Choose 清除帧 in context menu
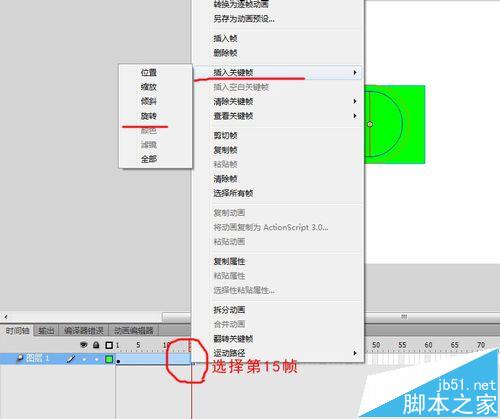Viewport: 500px width, 419px height. point(225,179)
